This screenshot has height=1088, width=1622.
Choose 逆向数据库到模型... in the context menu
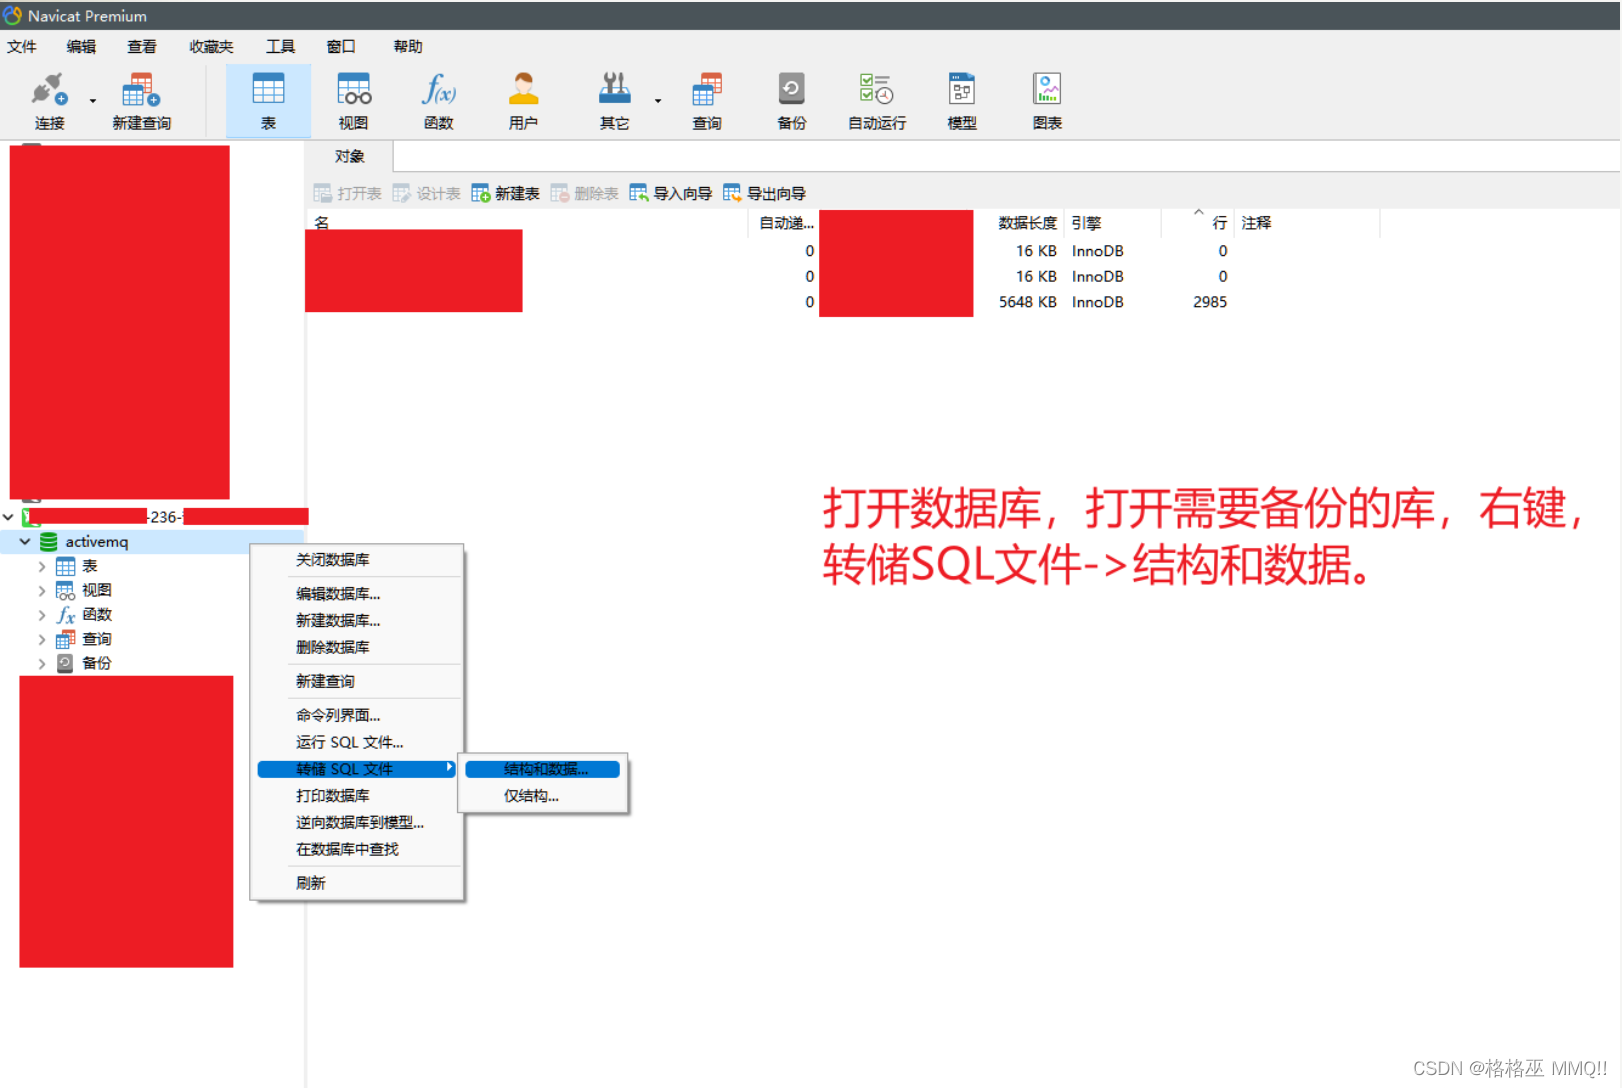pos(357,823)
